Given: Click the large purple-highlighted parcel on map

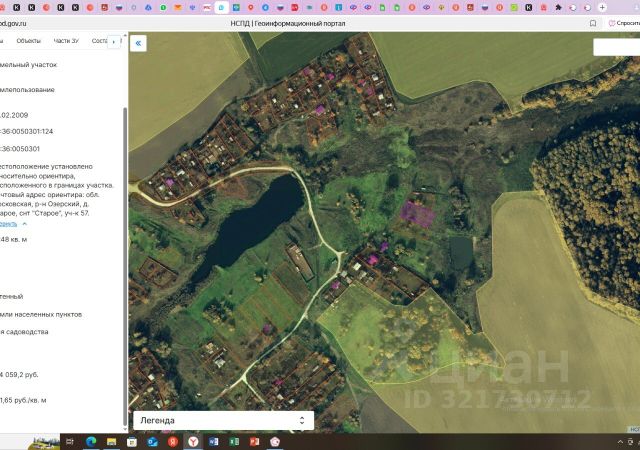Looking at the screenshot, I should pos(417,214).
